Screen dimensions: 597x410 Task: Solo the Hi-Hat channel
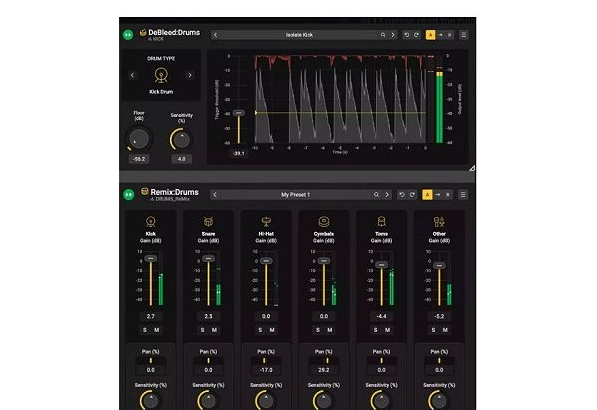260,330
